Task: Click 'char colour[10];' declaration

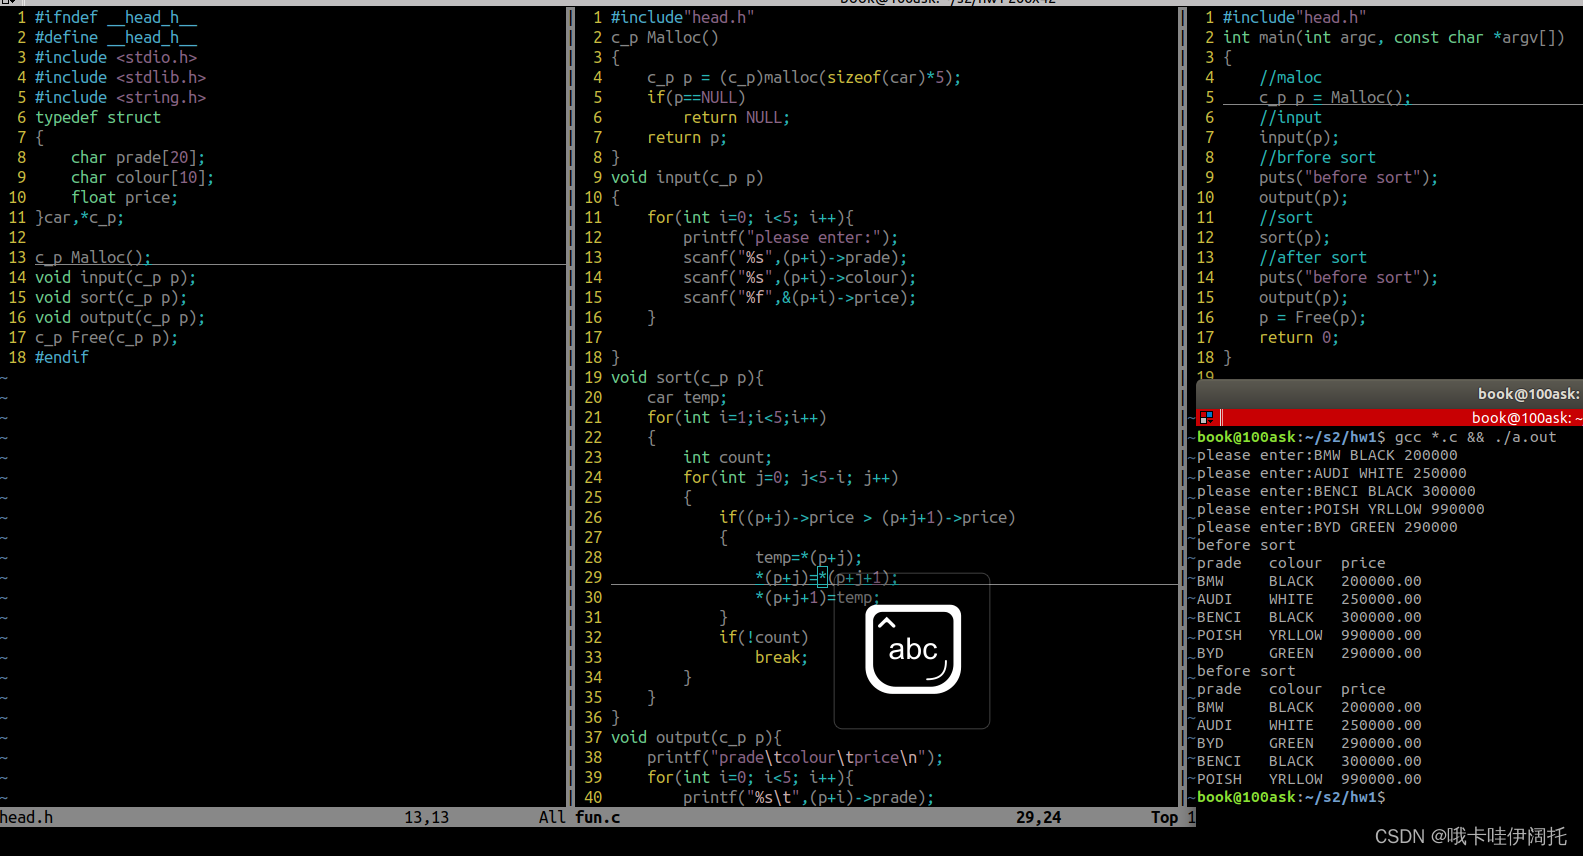Action: point(142,177)
